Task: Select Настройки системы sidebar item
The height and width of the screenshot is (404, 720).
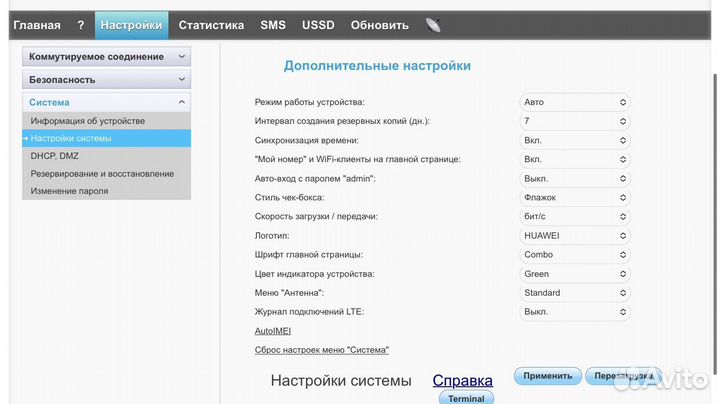Action: pos(107,138)
